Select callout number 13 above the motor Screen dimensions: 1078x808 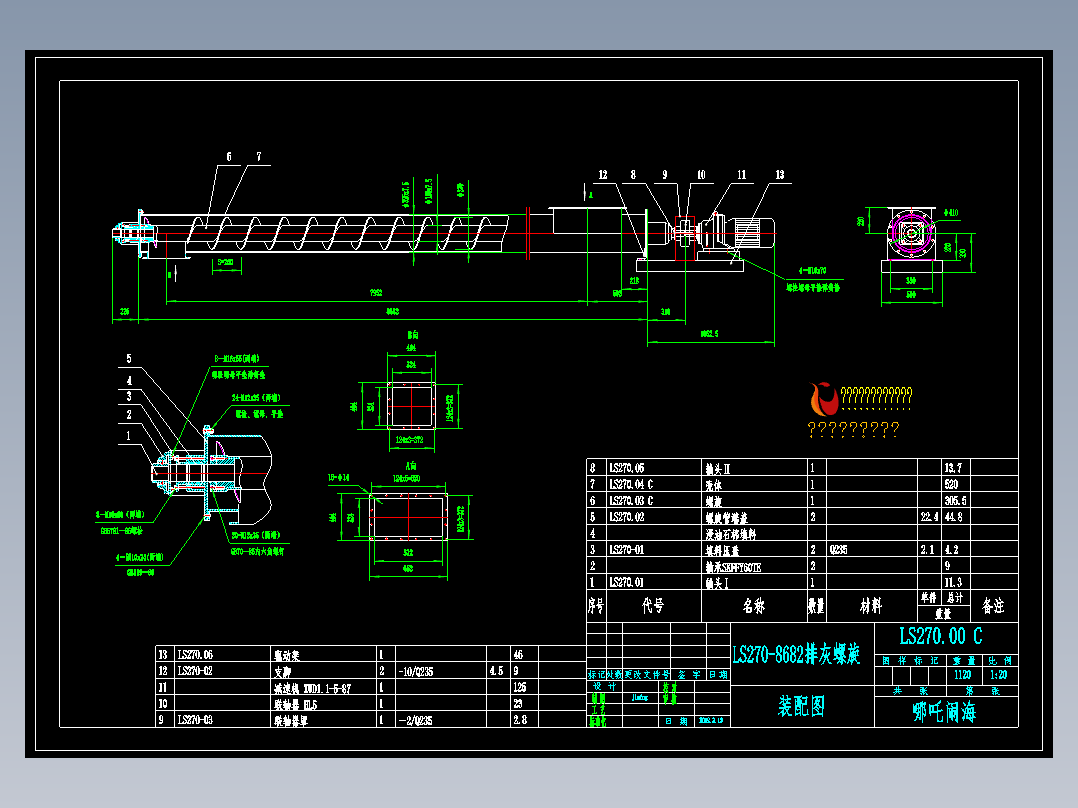780,175
